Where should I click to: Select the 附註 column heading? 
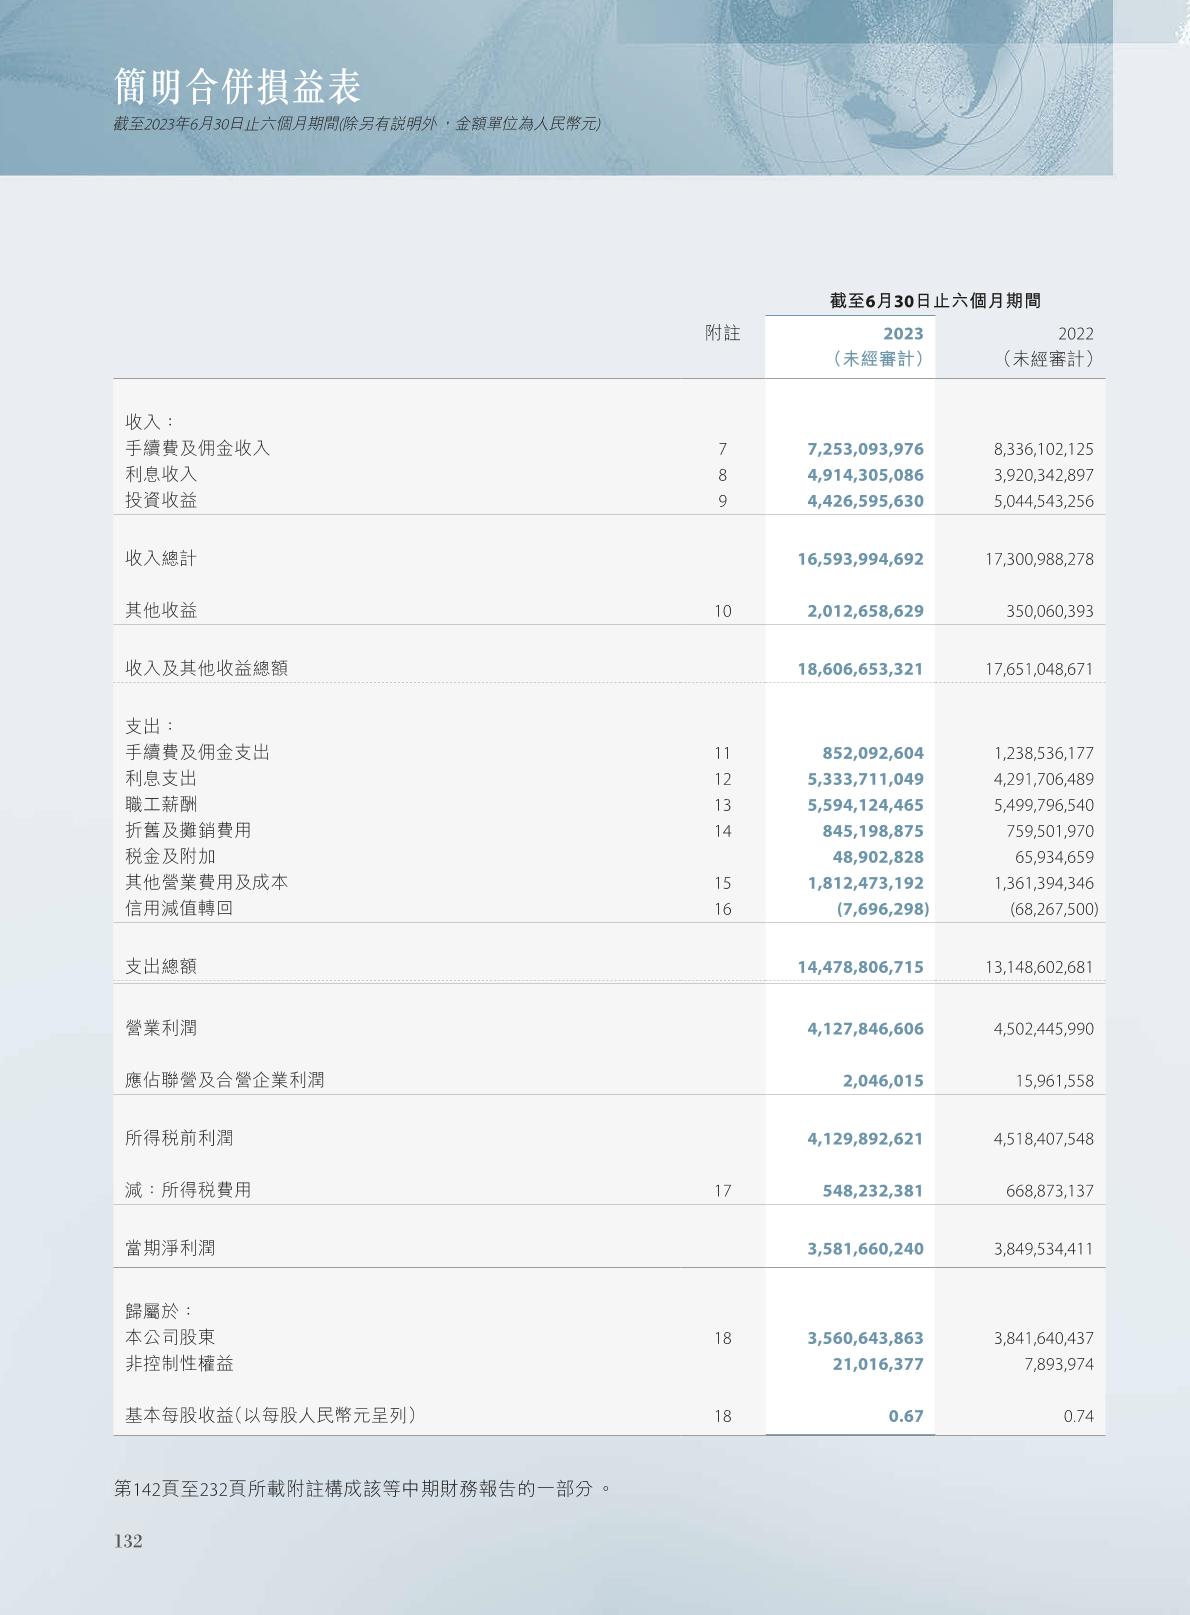[x=722, y=334]
